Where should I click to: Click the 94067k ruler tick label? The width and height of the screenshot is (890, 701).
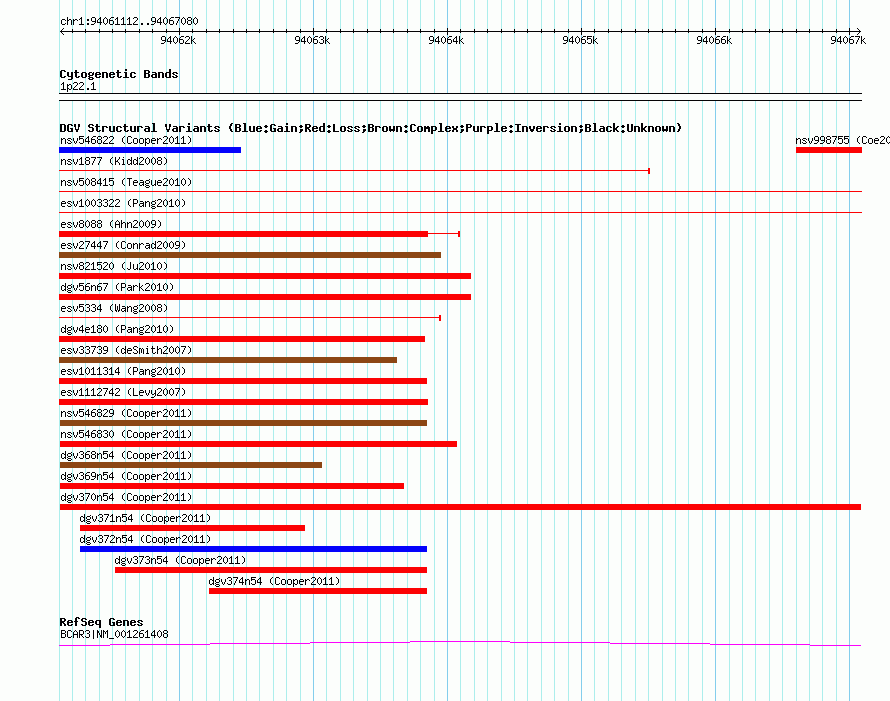848,40
